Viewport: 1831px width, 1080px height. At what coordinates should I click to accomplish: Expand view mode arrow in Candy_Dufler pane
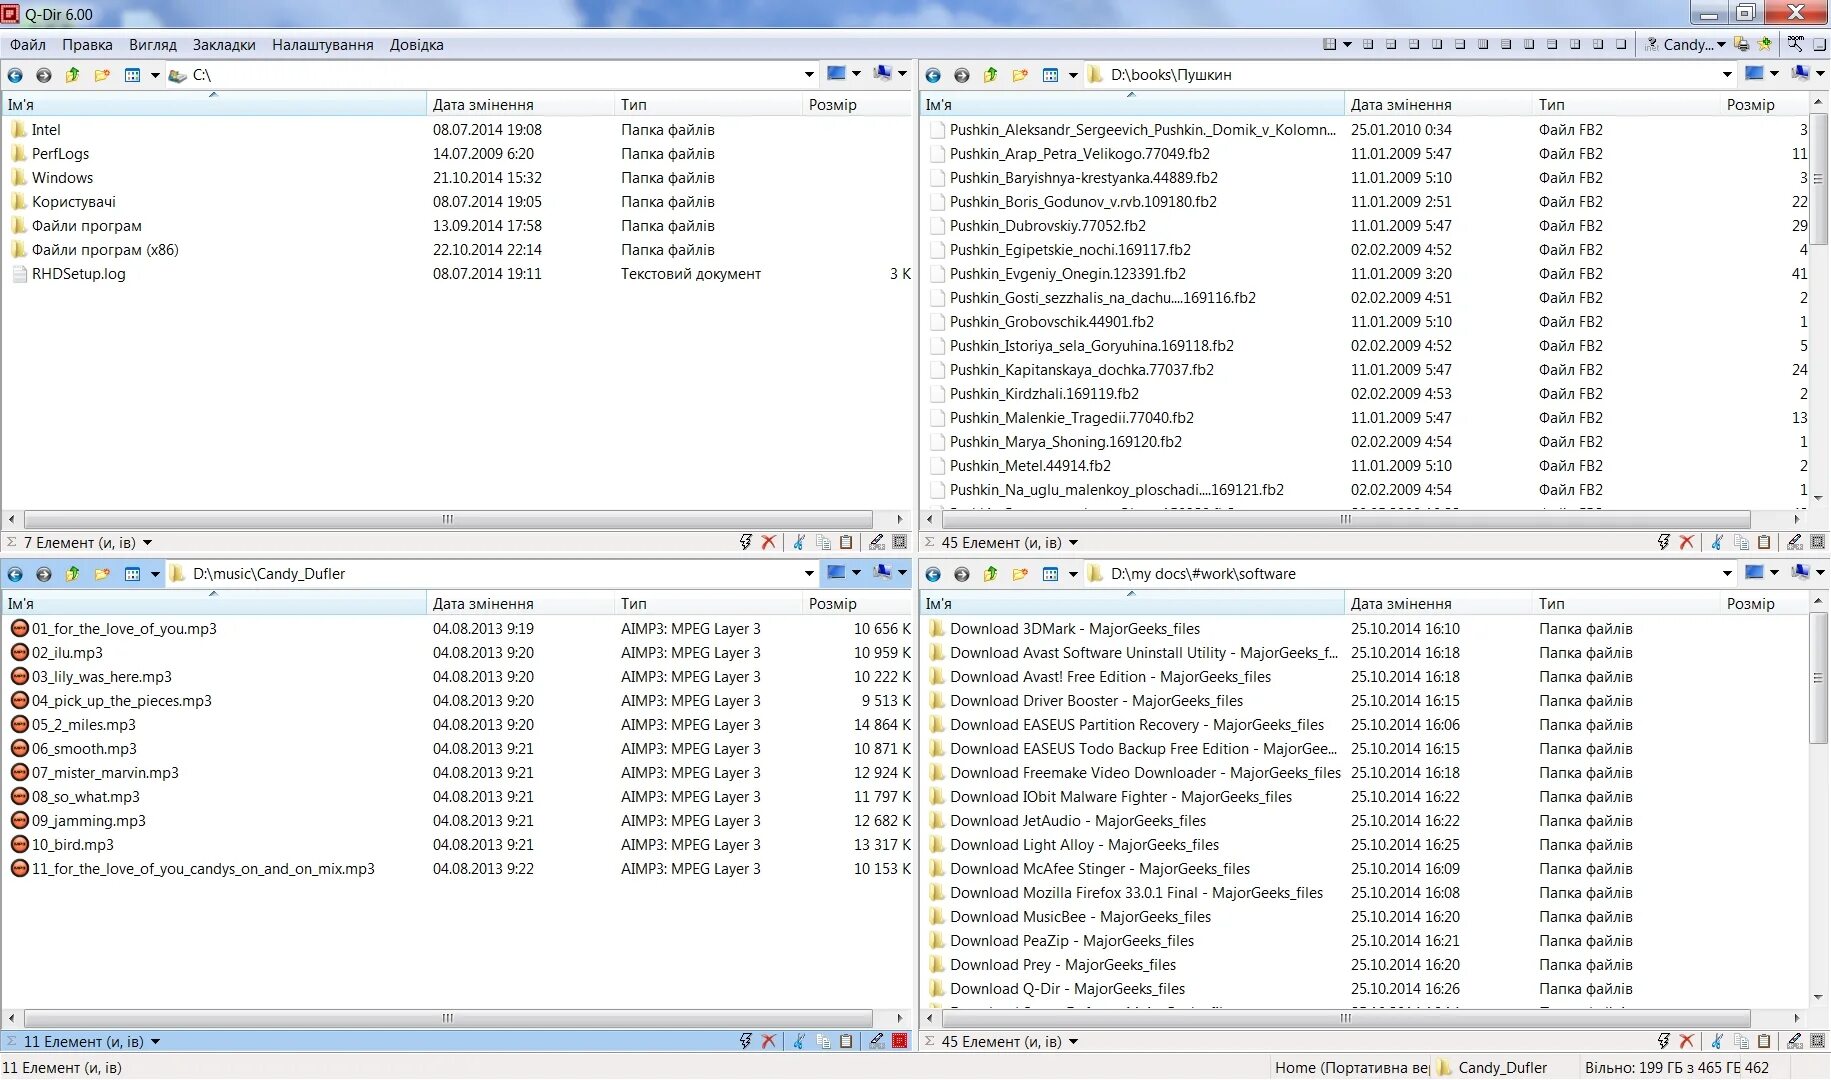[x=155, y=574]
